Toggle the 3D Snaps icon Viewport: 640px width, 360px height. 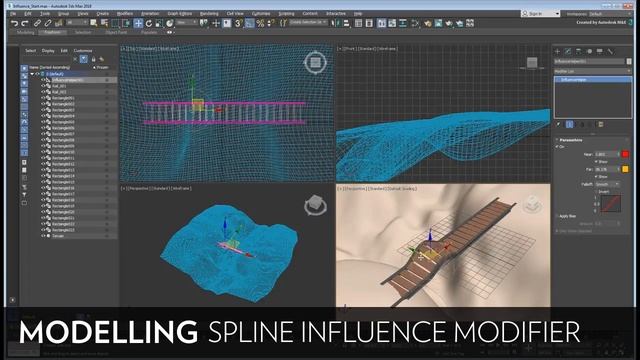[x=238, y=23]
